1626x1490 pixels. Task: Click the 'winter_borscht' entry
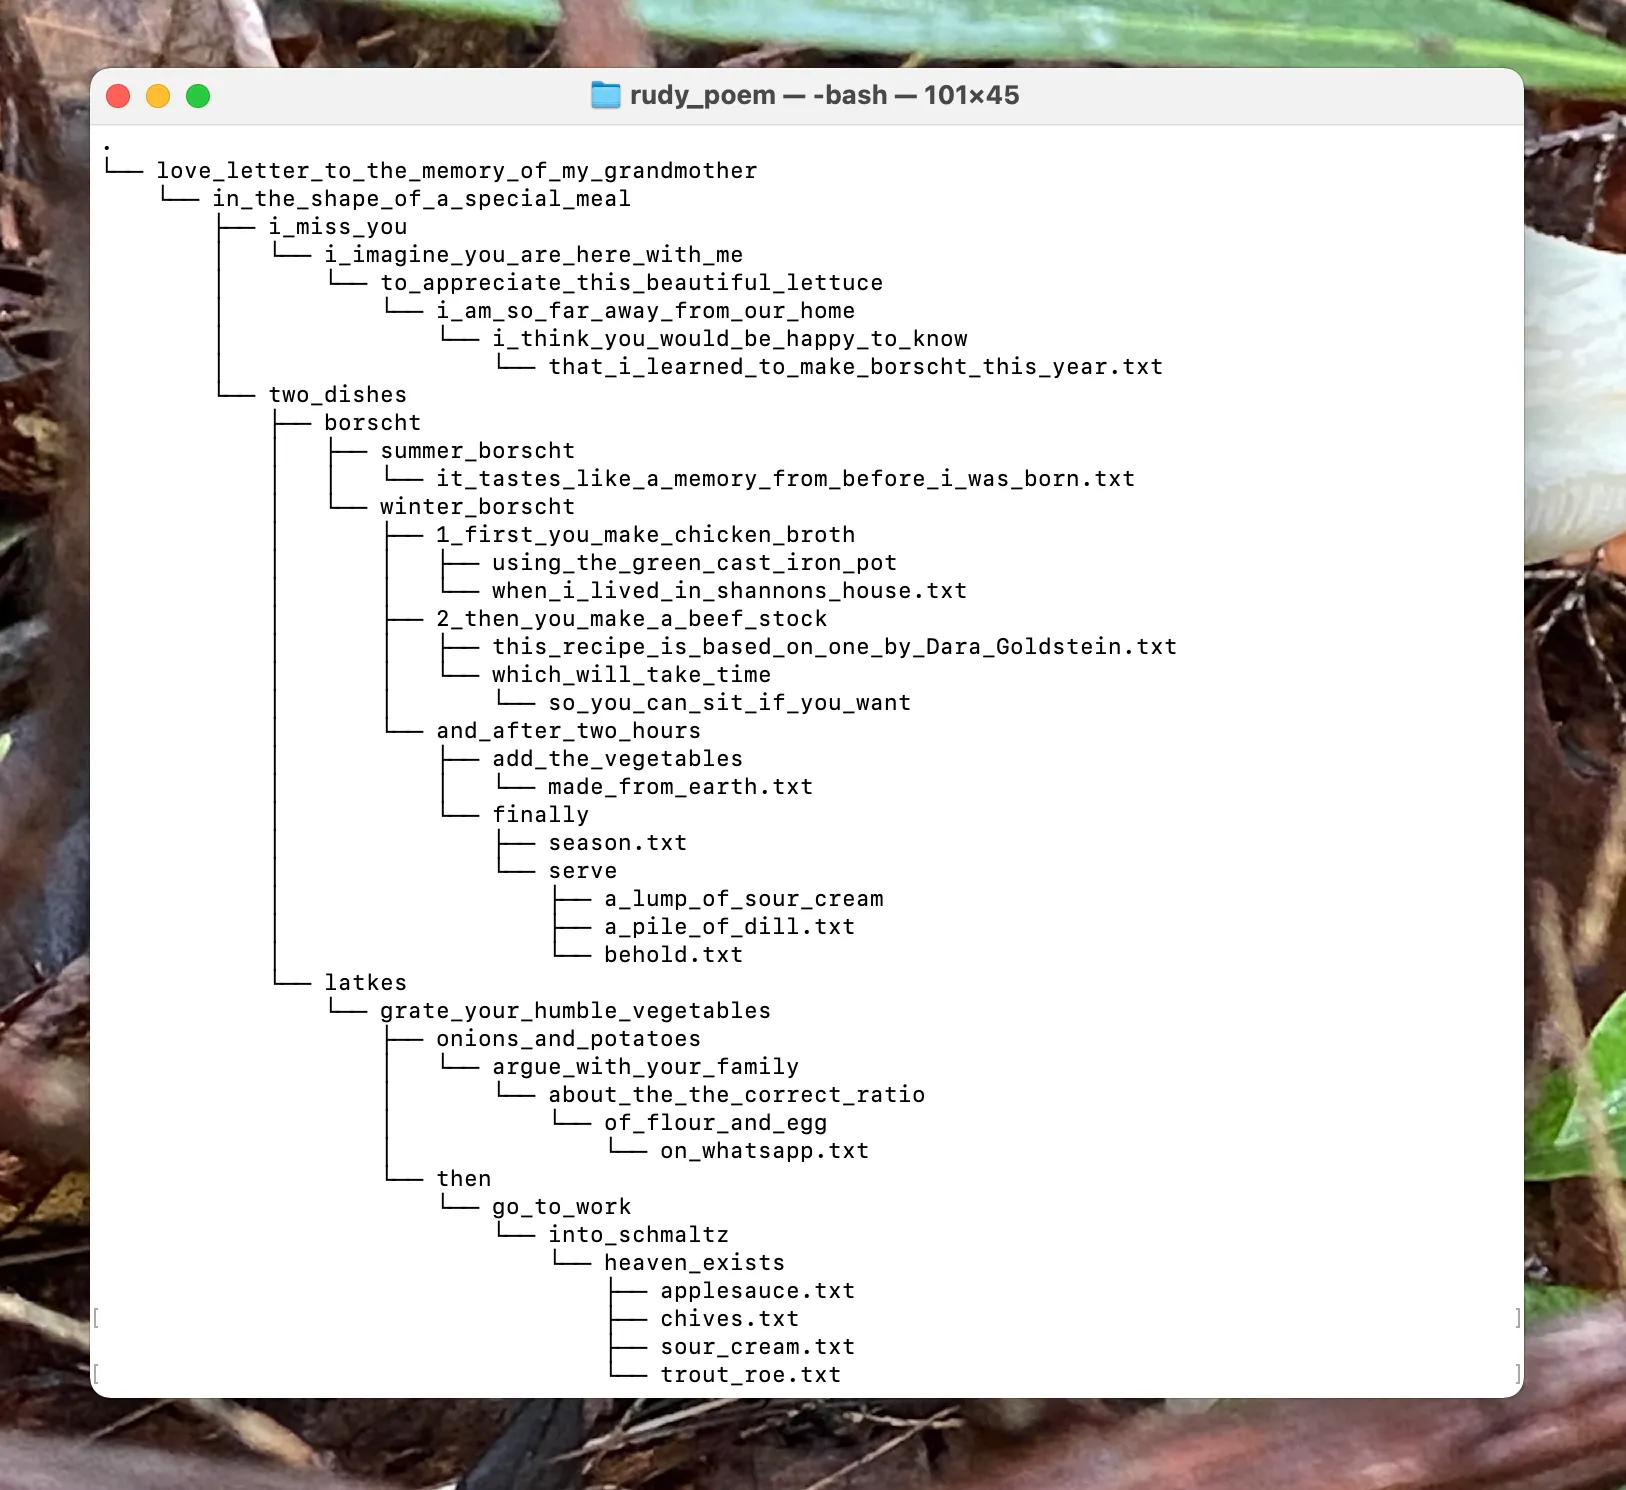(x=478, y=507)
